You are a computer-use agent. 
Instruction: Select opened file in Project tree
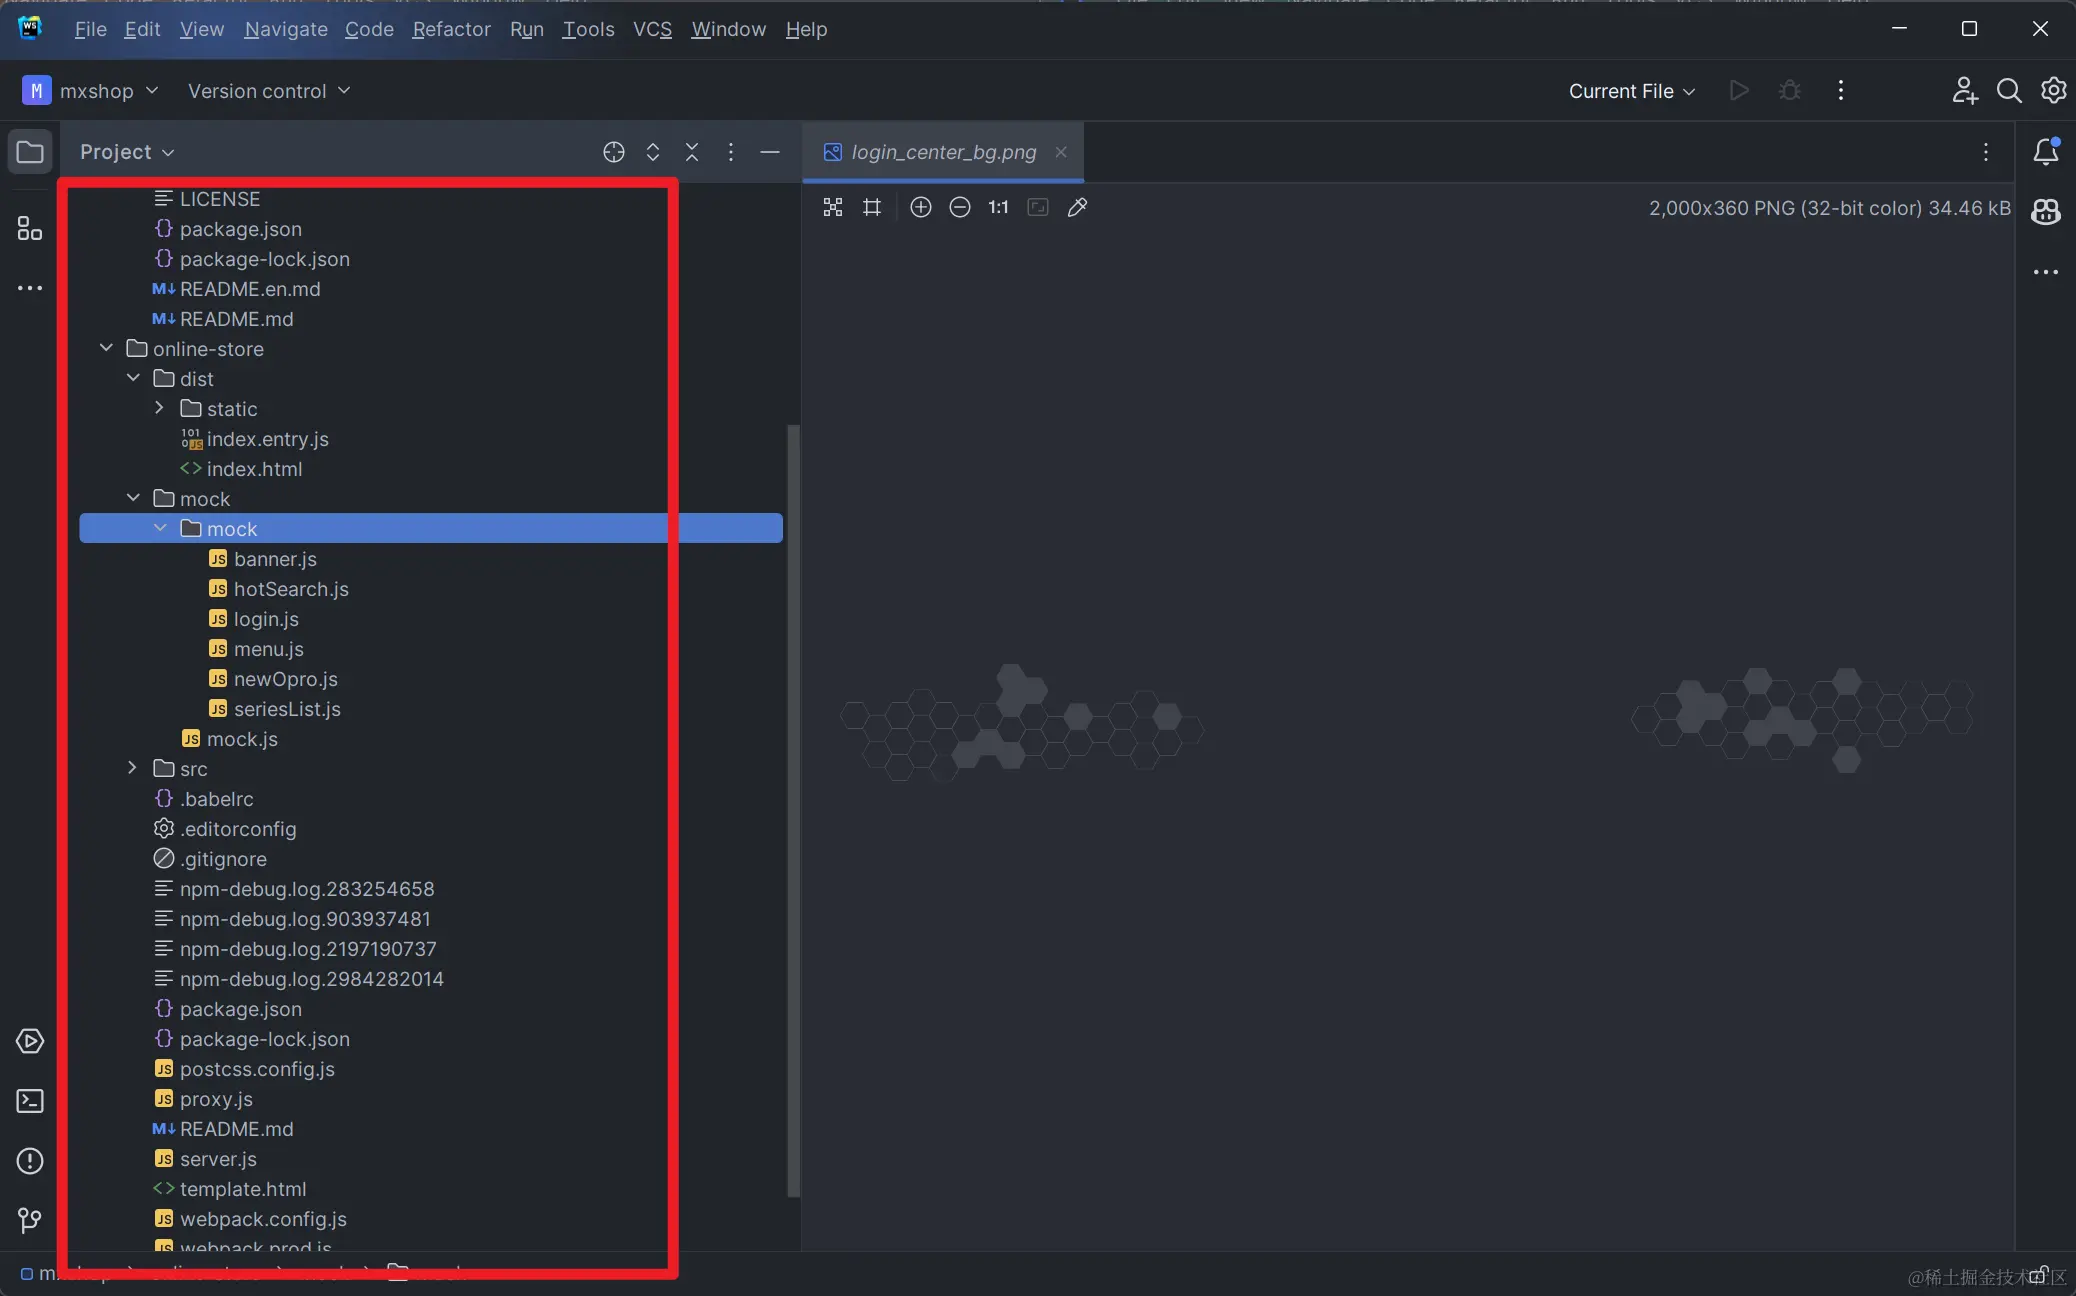[x=613, y=152]
